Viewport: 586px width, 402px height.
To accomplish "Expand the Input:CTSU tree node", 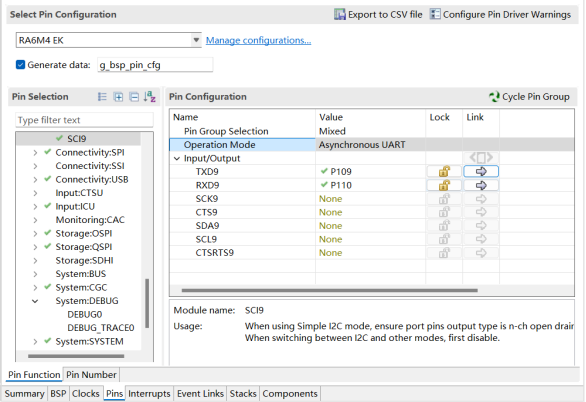I will click(35, 193).
